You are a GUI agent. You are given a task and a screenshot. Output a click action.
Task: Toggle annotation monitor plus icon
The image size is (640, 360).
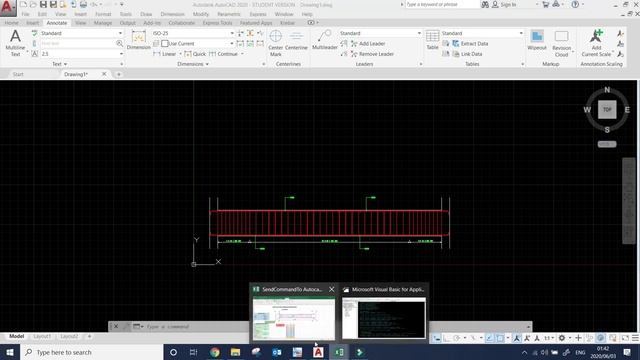pyautogui.click(x=578, y=338)
